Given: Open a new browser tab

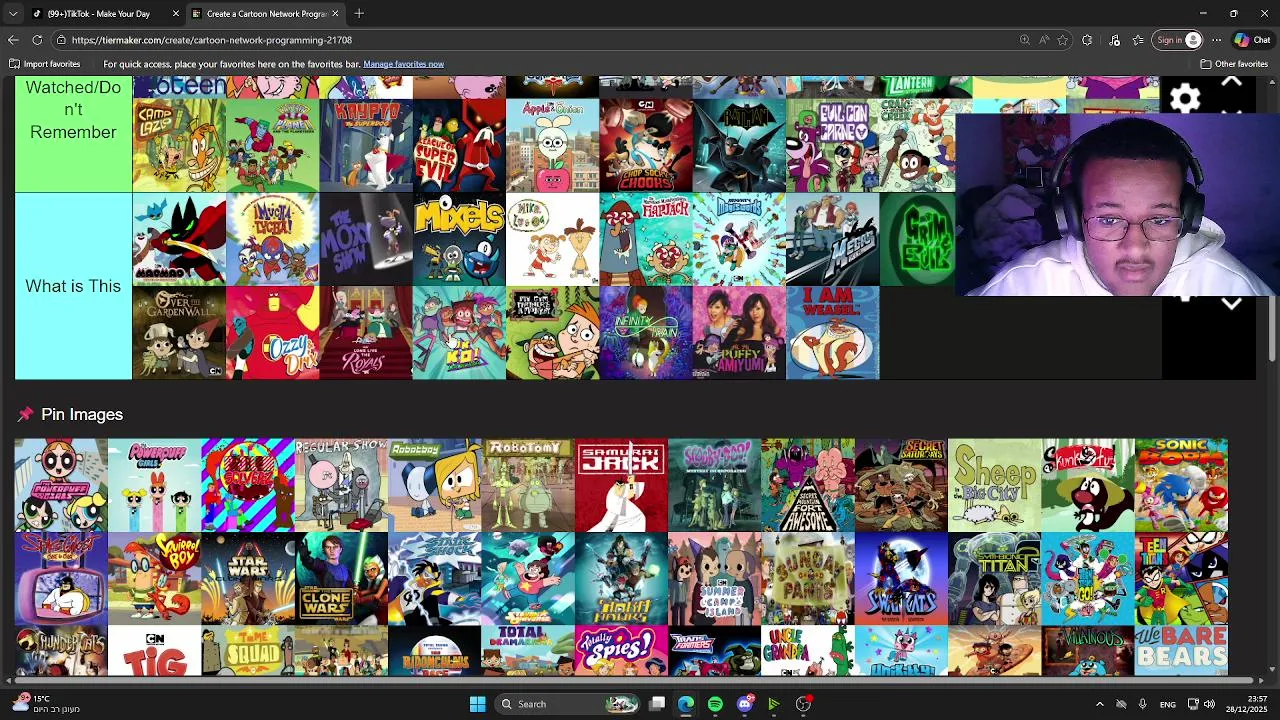Looking at the screenshot, I should [x=359, y=14].
